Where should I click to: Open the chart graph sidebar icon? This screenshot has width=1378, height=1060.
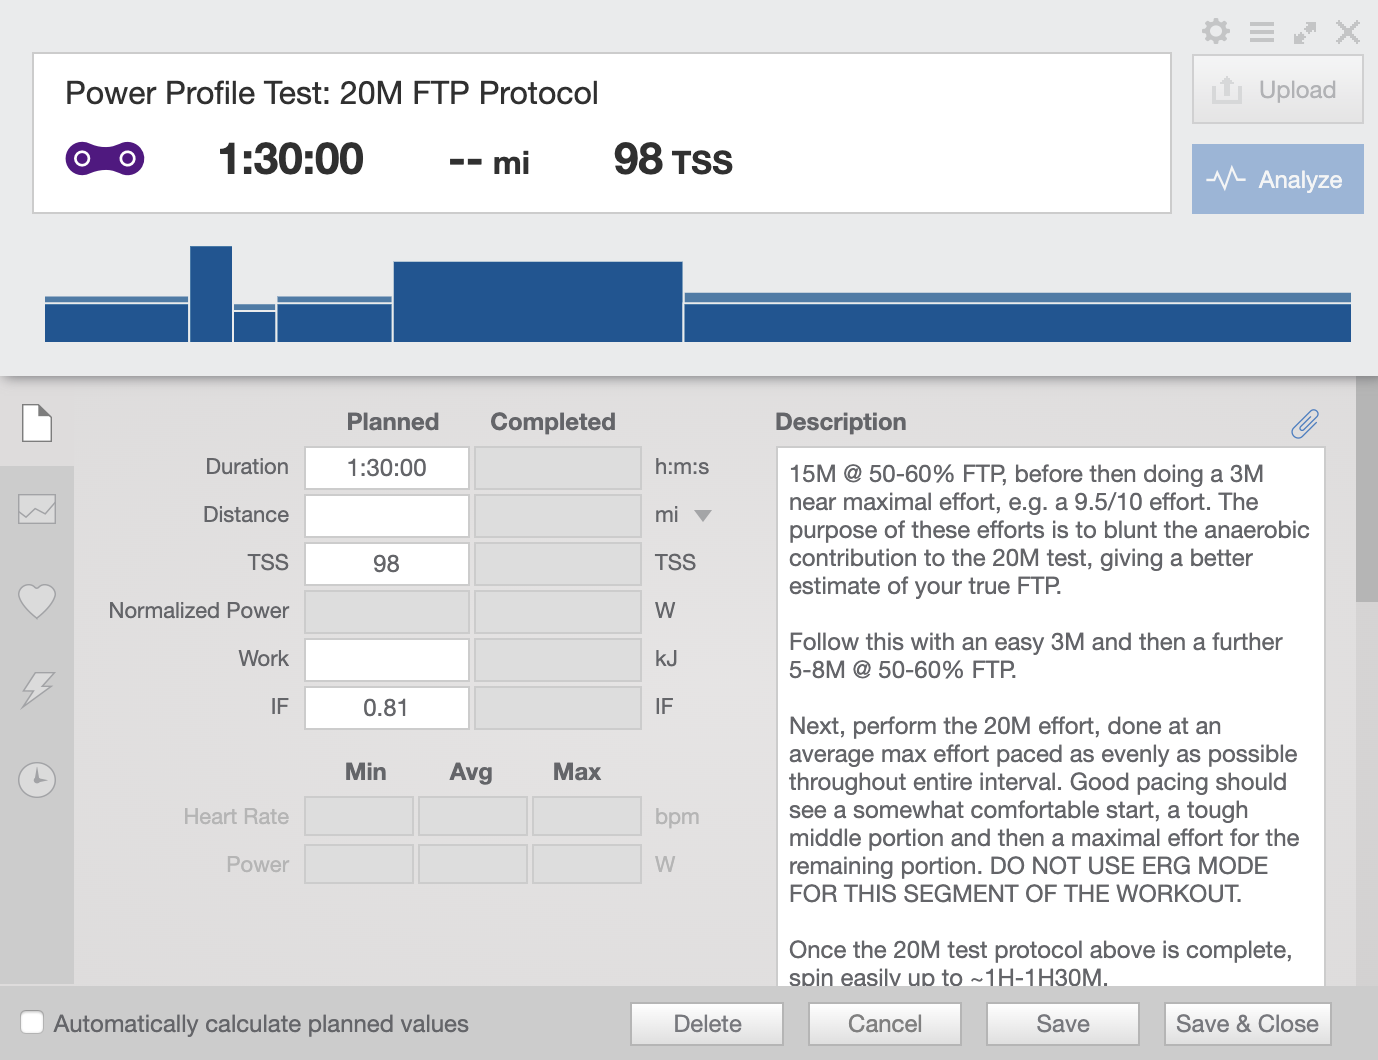[37, 509]
